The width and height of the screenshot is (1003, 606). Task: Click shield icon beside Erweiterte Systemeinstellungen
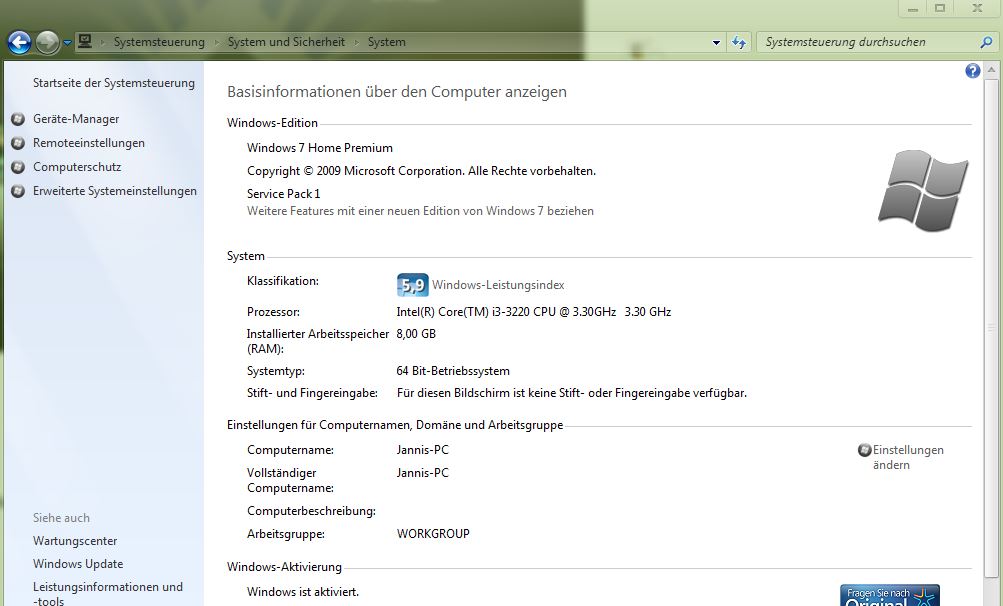pos(19,191)
